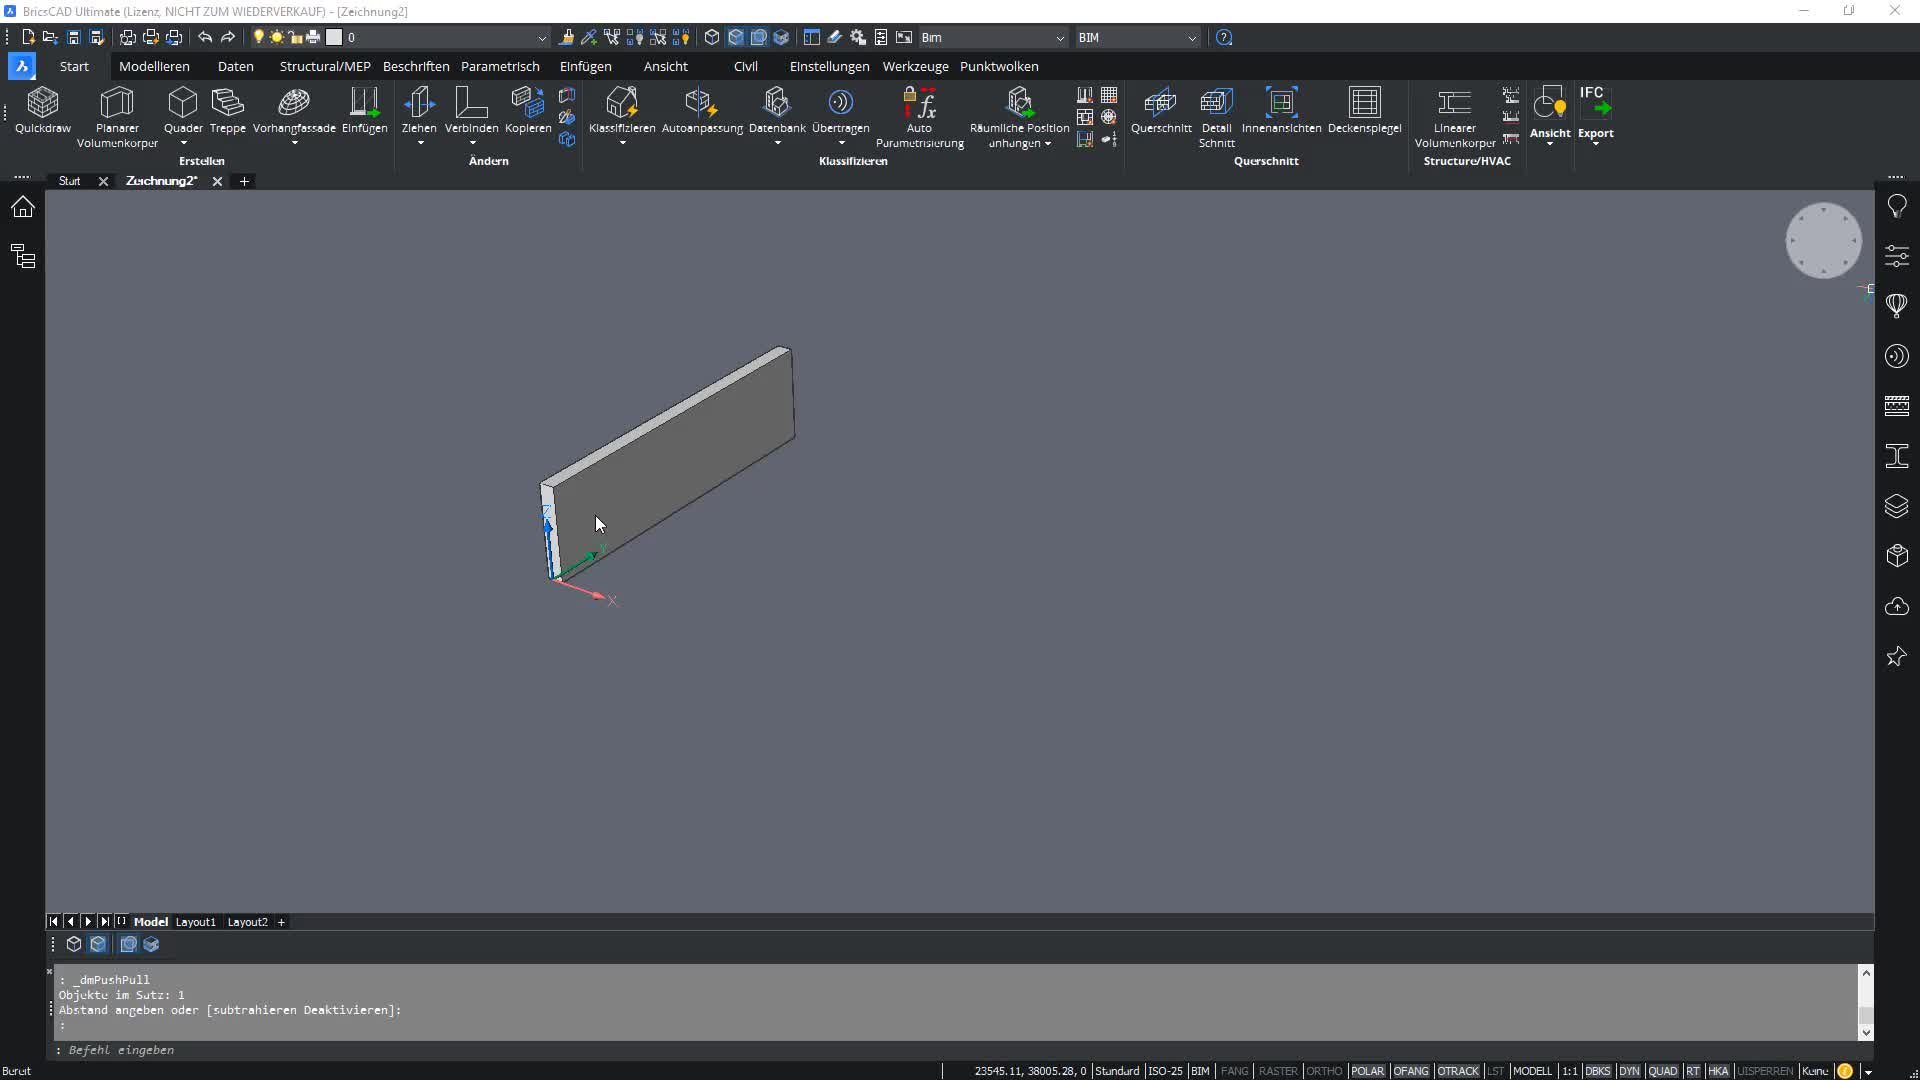Create a Querschnitt section

coord(1161,110)
